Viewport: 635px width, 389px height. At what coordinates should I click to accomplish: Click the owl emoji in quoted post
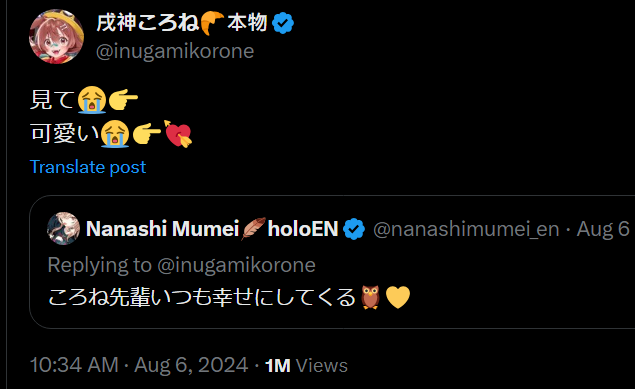click(371, 298)
